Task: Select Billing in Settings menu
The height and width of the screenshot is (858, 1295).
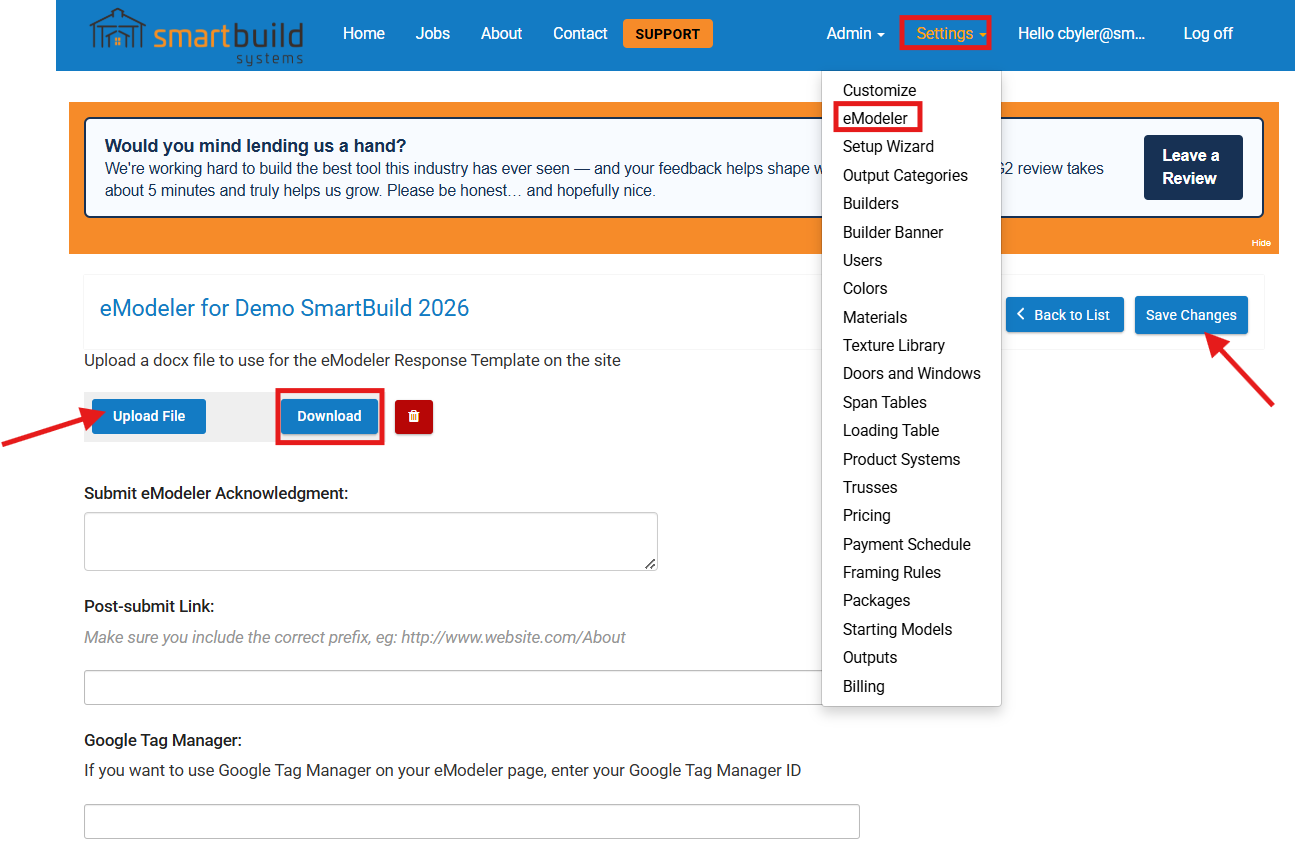Action: pyautogui.click(x=863, y=686)
